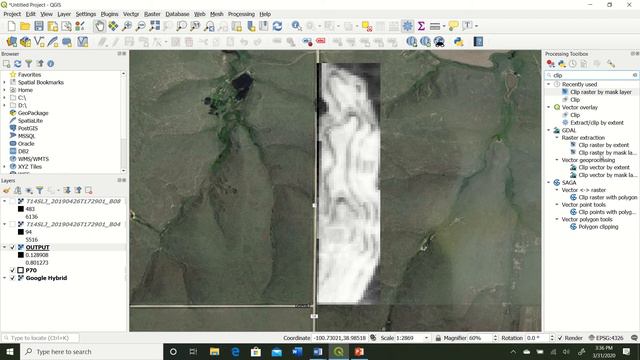Select the Pan Map hand tool

pos(99,26)
